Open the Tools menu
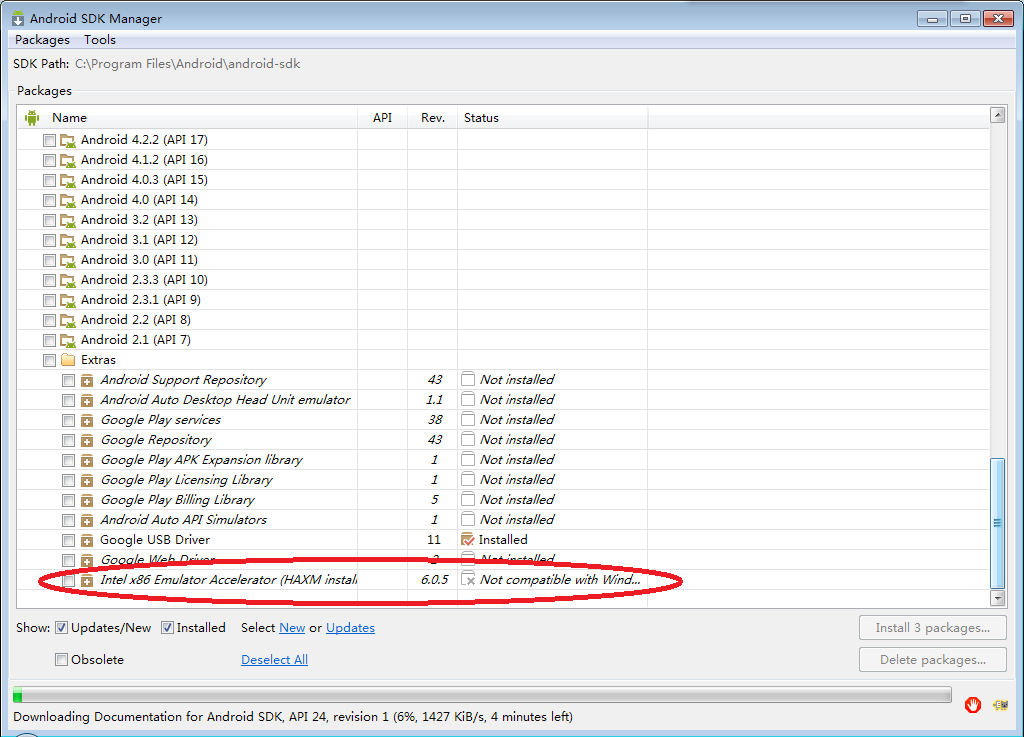The image size is (1024, 737). (100, 40)
